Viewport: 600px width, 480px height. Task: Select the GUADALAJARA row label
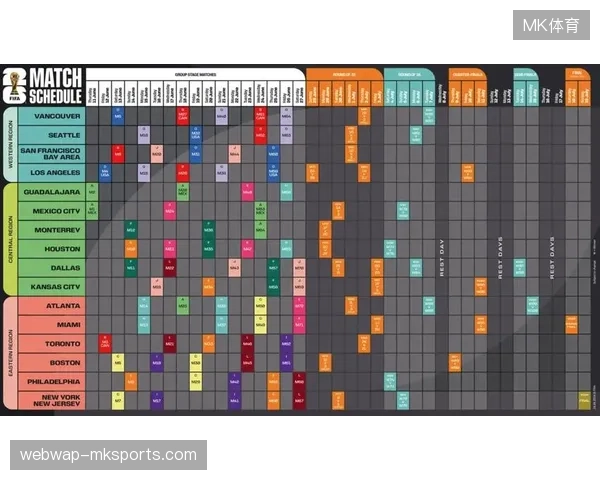click(52, 192)
